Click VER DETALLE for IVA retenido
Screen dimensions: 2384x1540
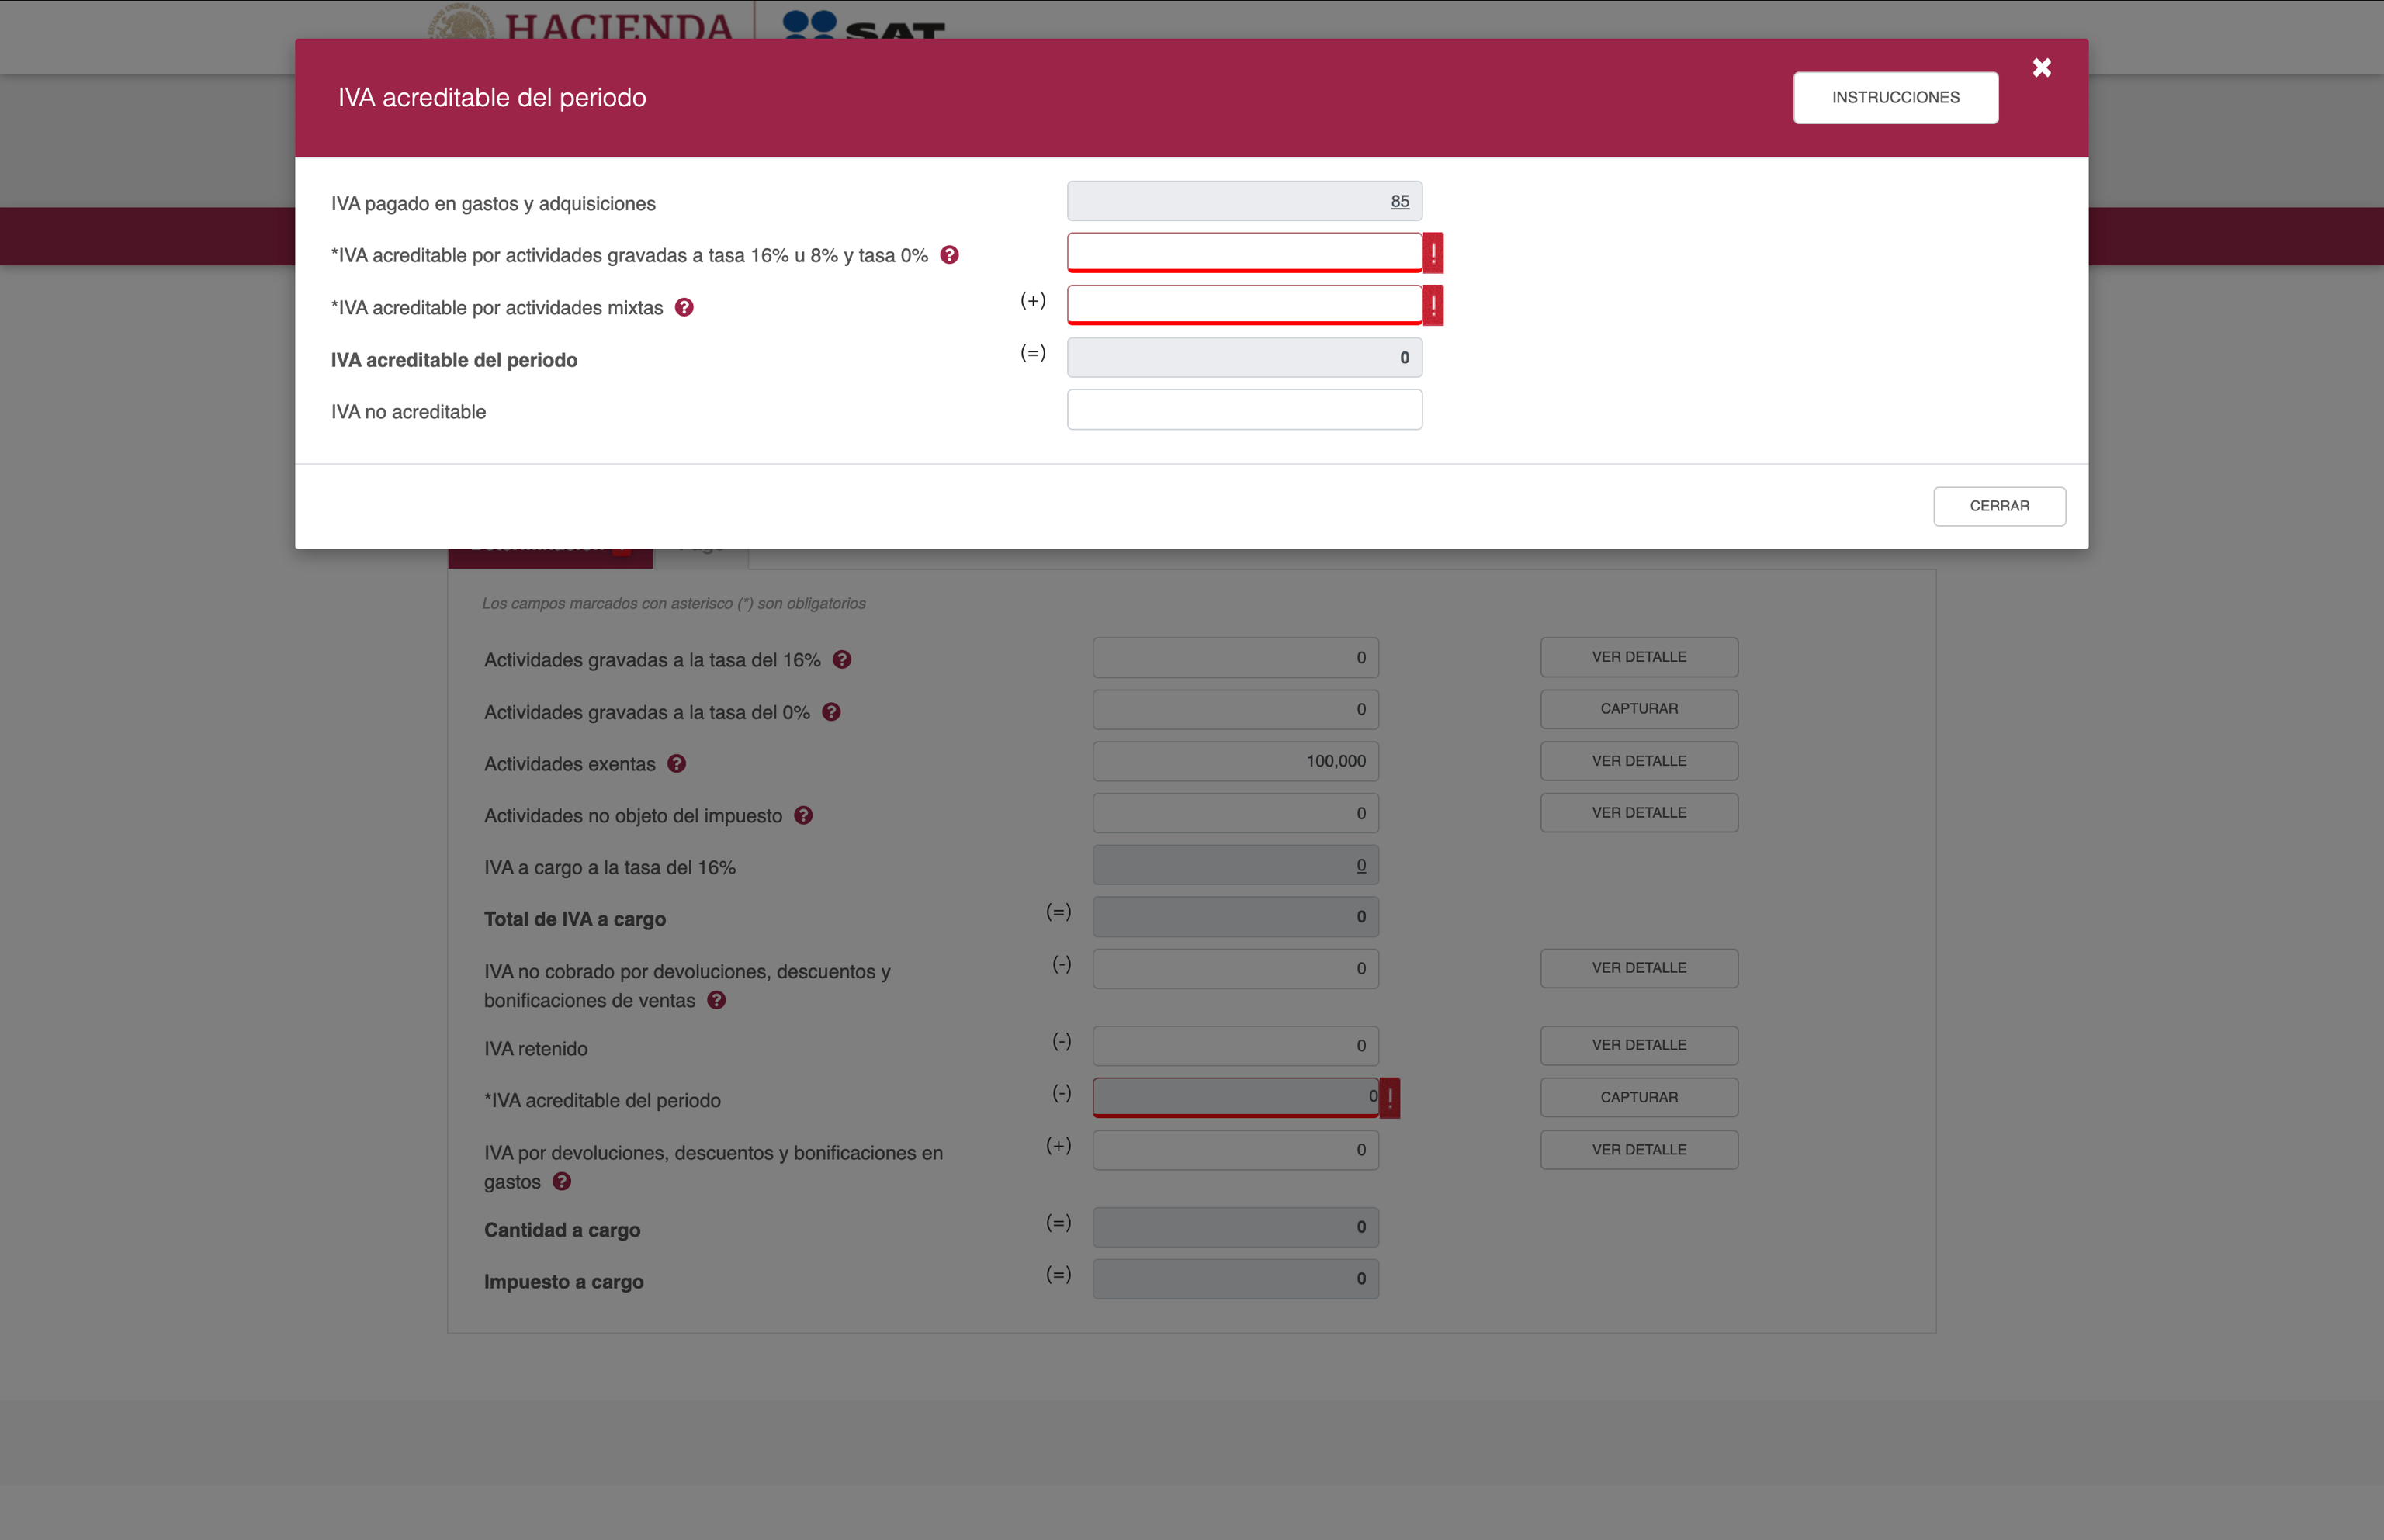coord(1638,1045)
